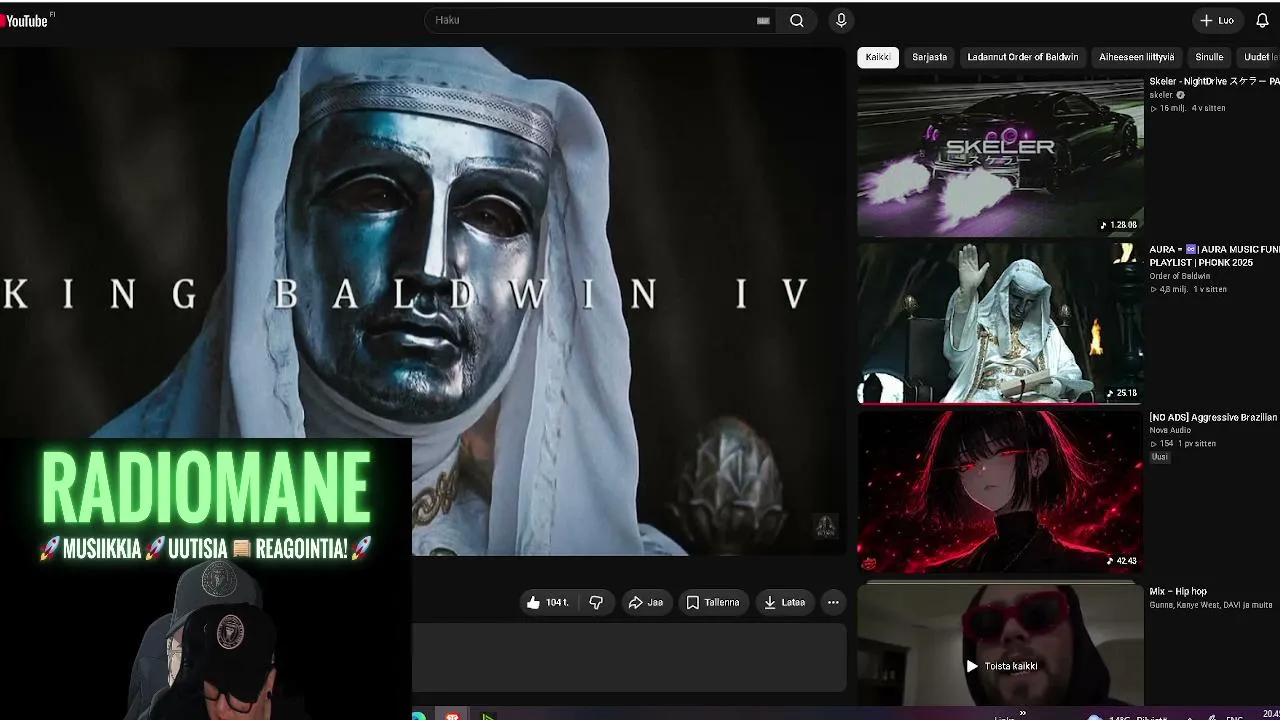Click the King Baldwin IV video player
Image resolution: width=1280 pixels, height=720 pixels.
423,300
